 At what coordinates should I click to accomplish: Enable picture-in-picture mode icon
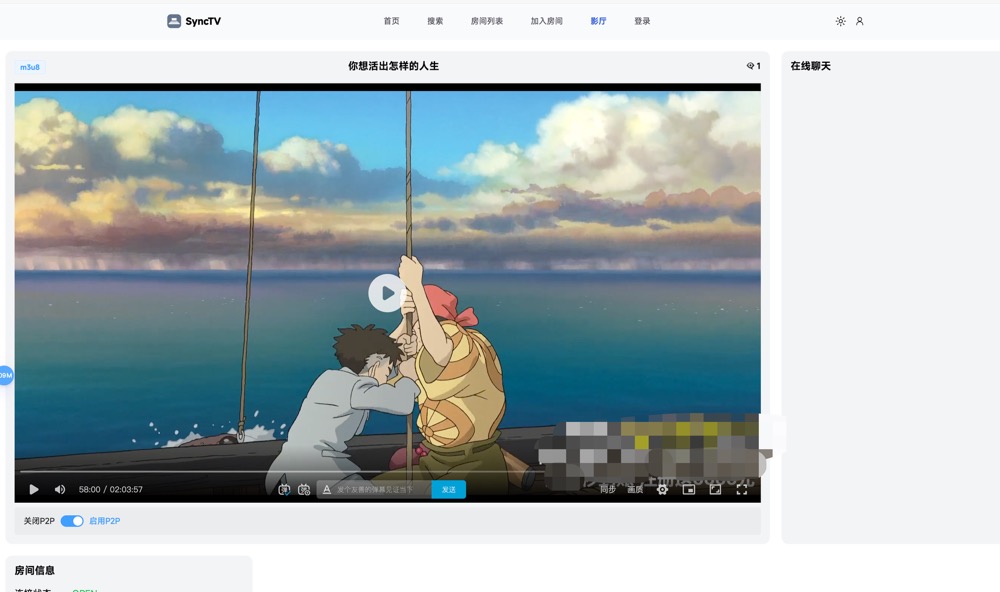pos(689,490)
